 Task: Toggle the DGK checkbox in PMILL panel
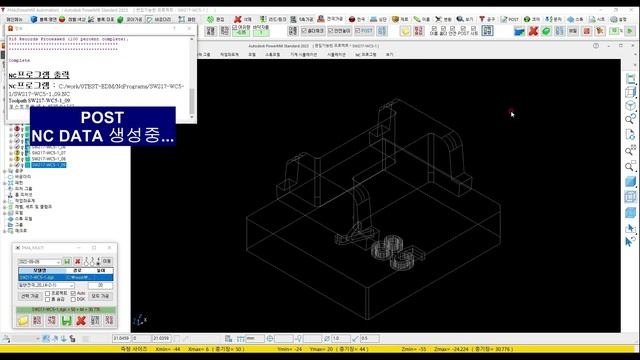(x=73, y=300)
